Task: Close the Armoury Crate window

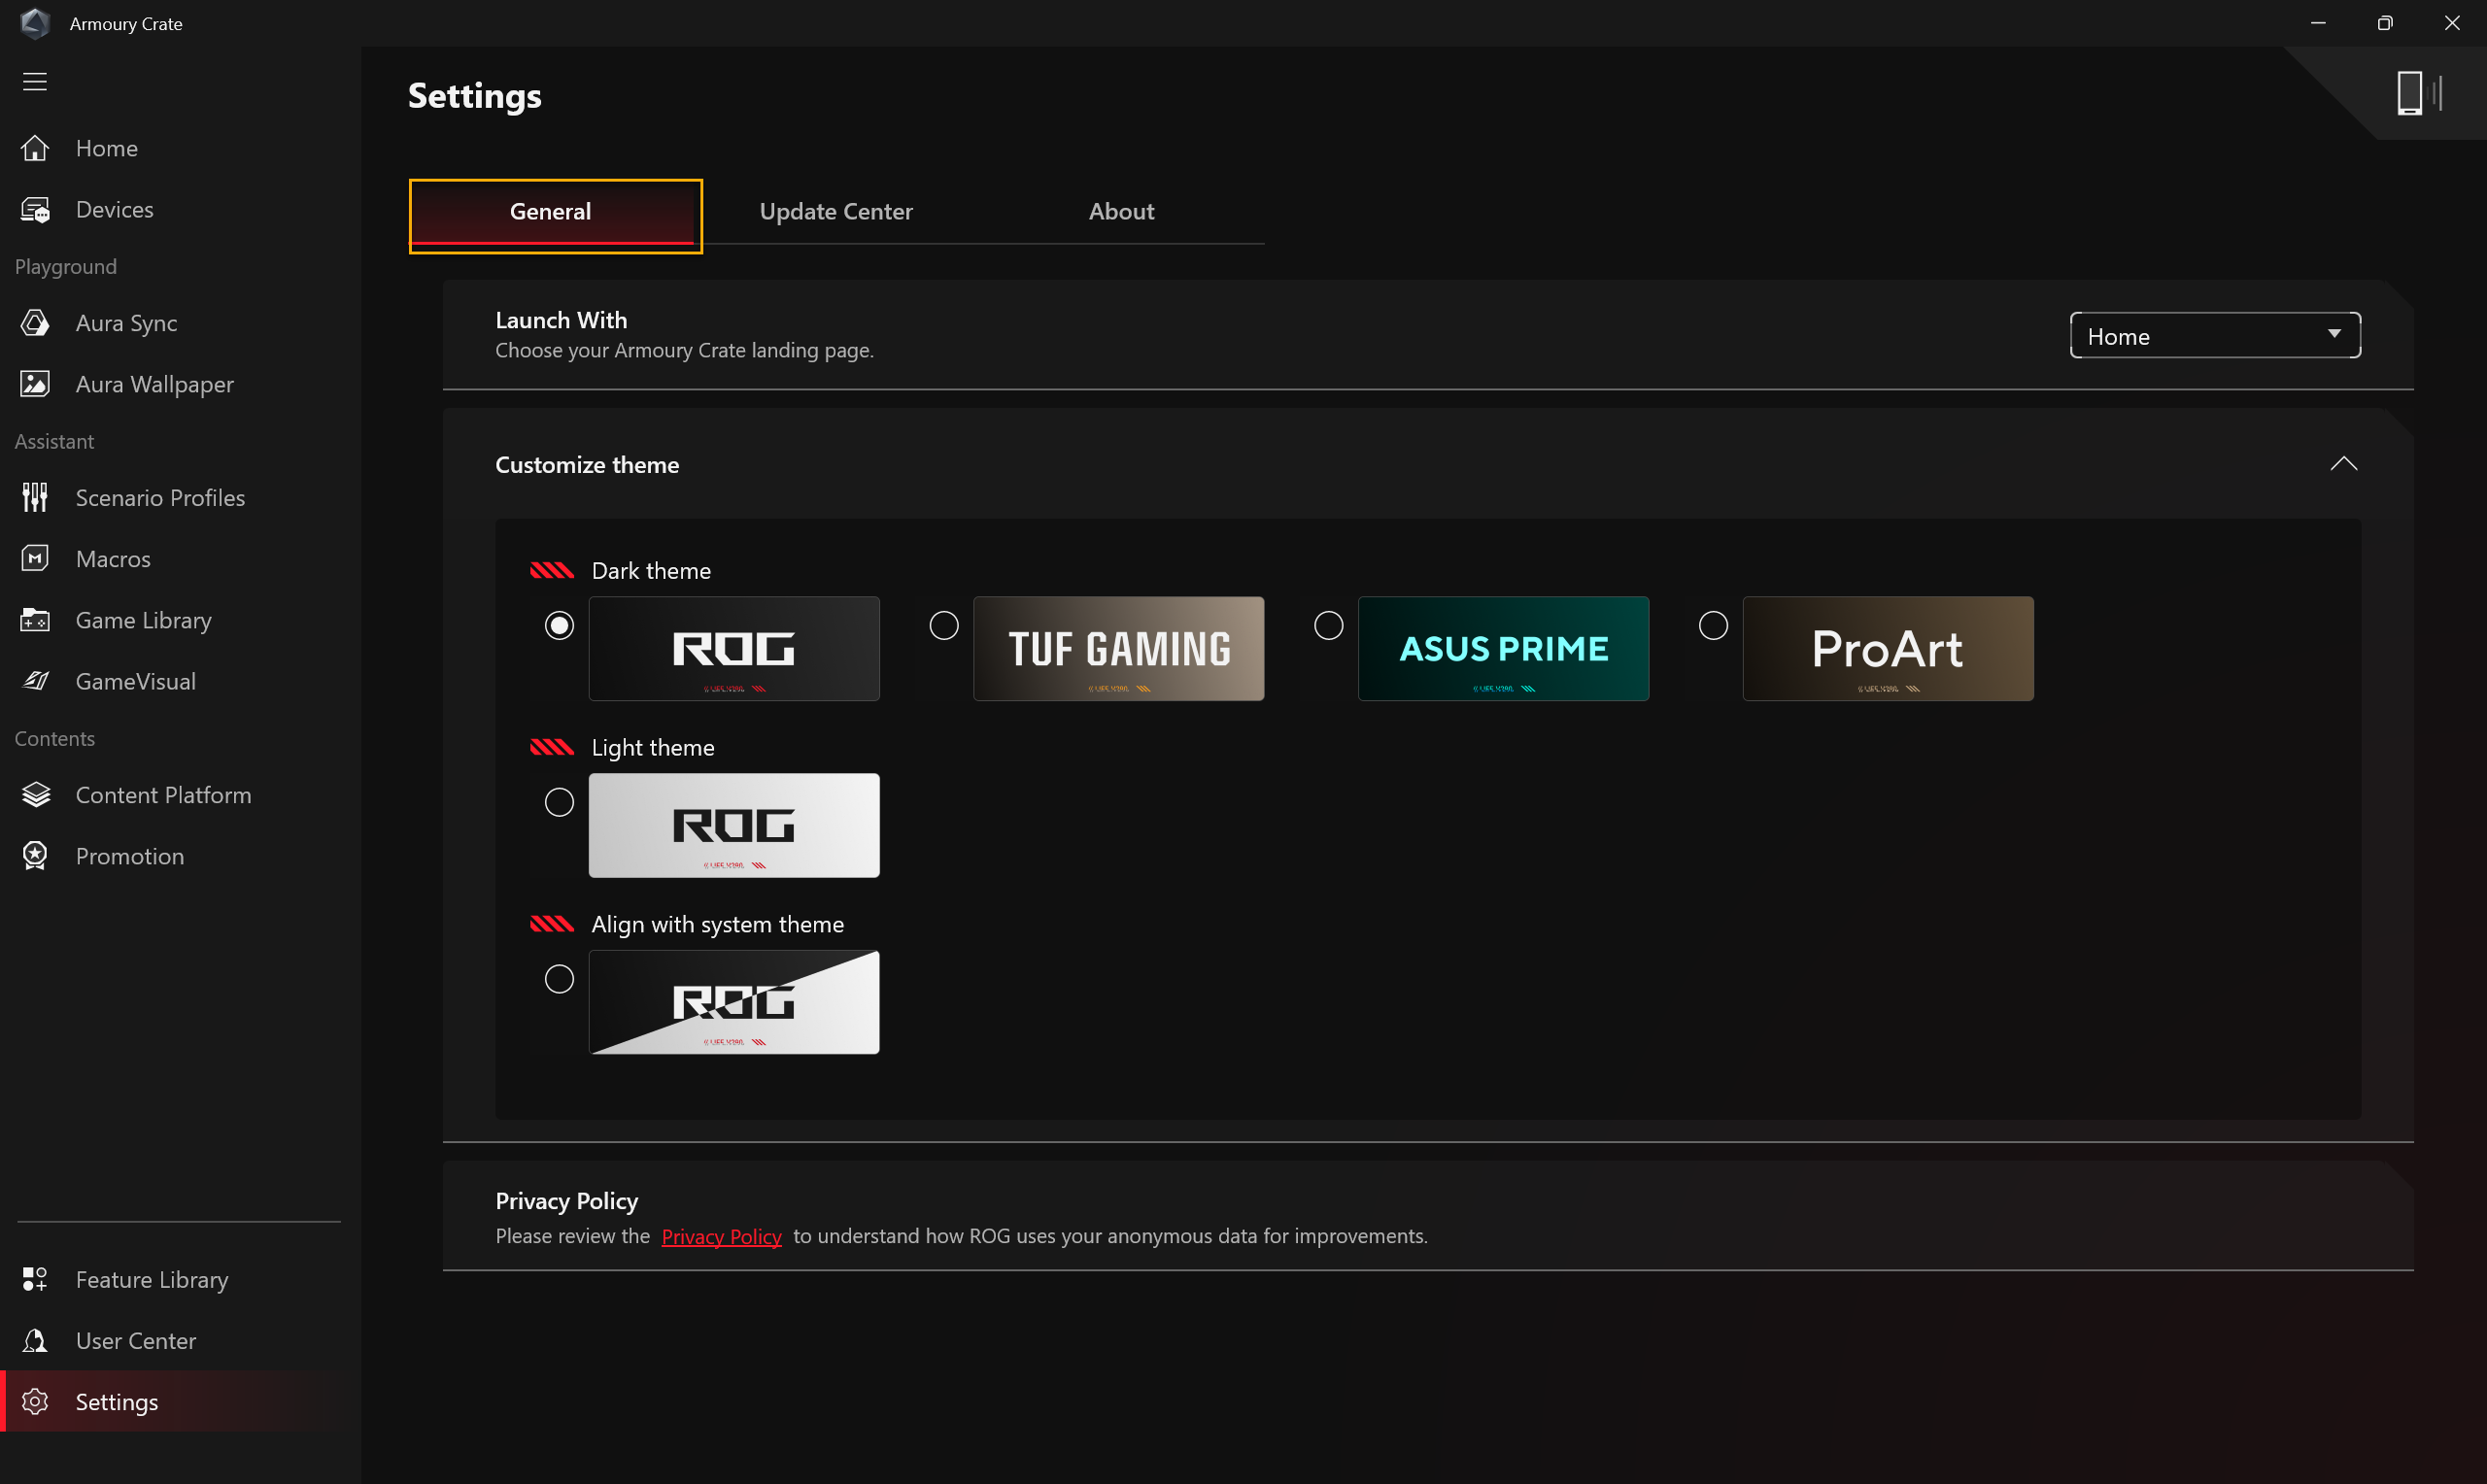Action: click(x=2452, y=23)
